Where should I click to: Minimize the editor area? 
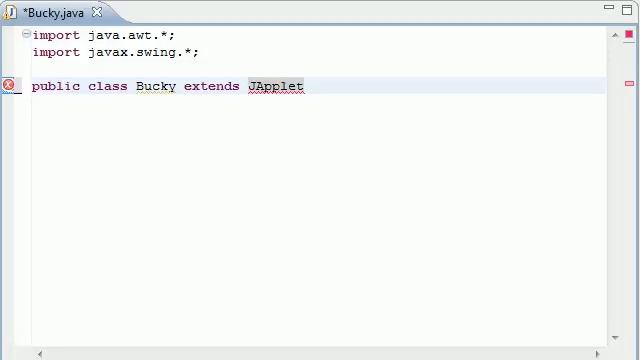[x=609, y=7]
